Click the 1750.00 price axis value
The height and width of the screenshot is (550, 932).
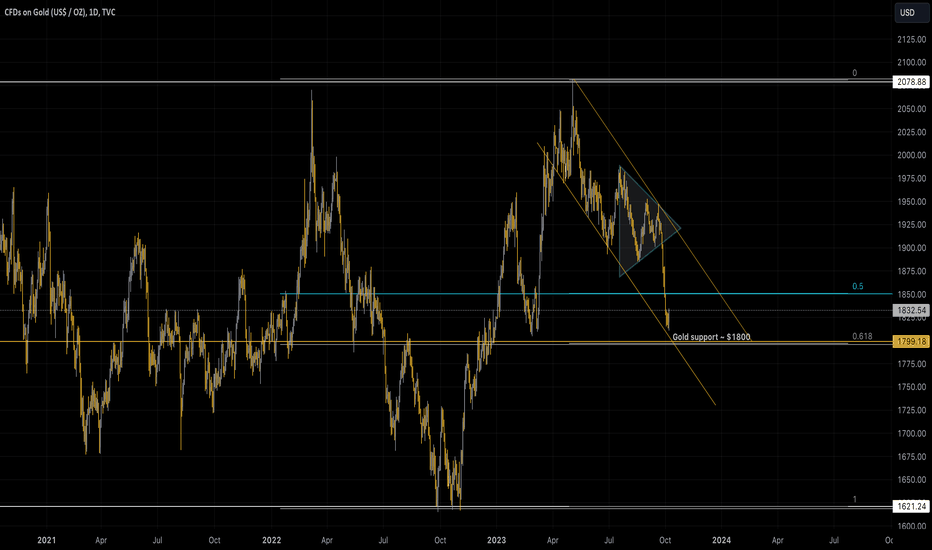[911, 387]
